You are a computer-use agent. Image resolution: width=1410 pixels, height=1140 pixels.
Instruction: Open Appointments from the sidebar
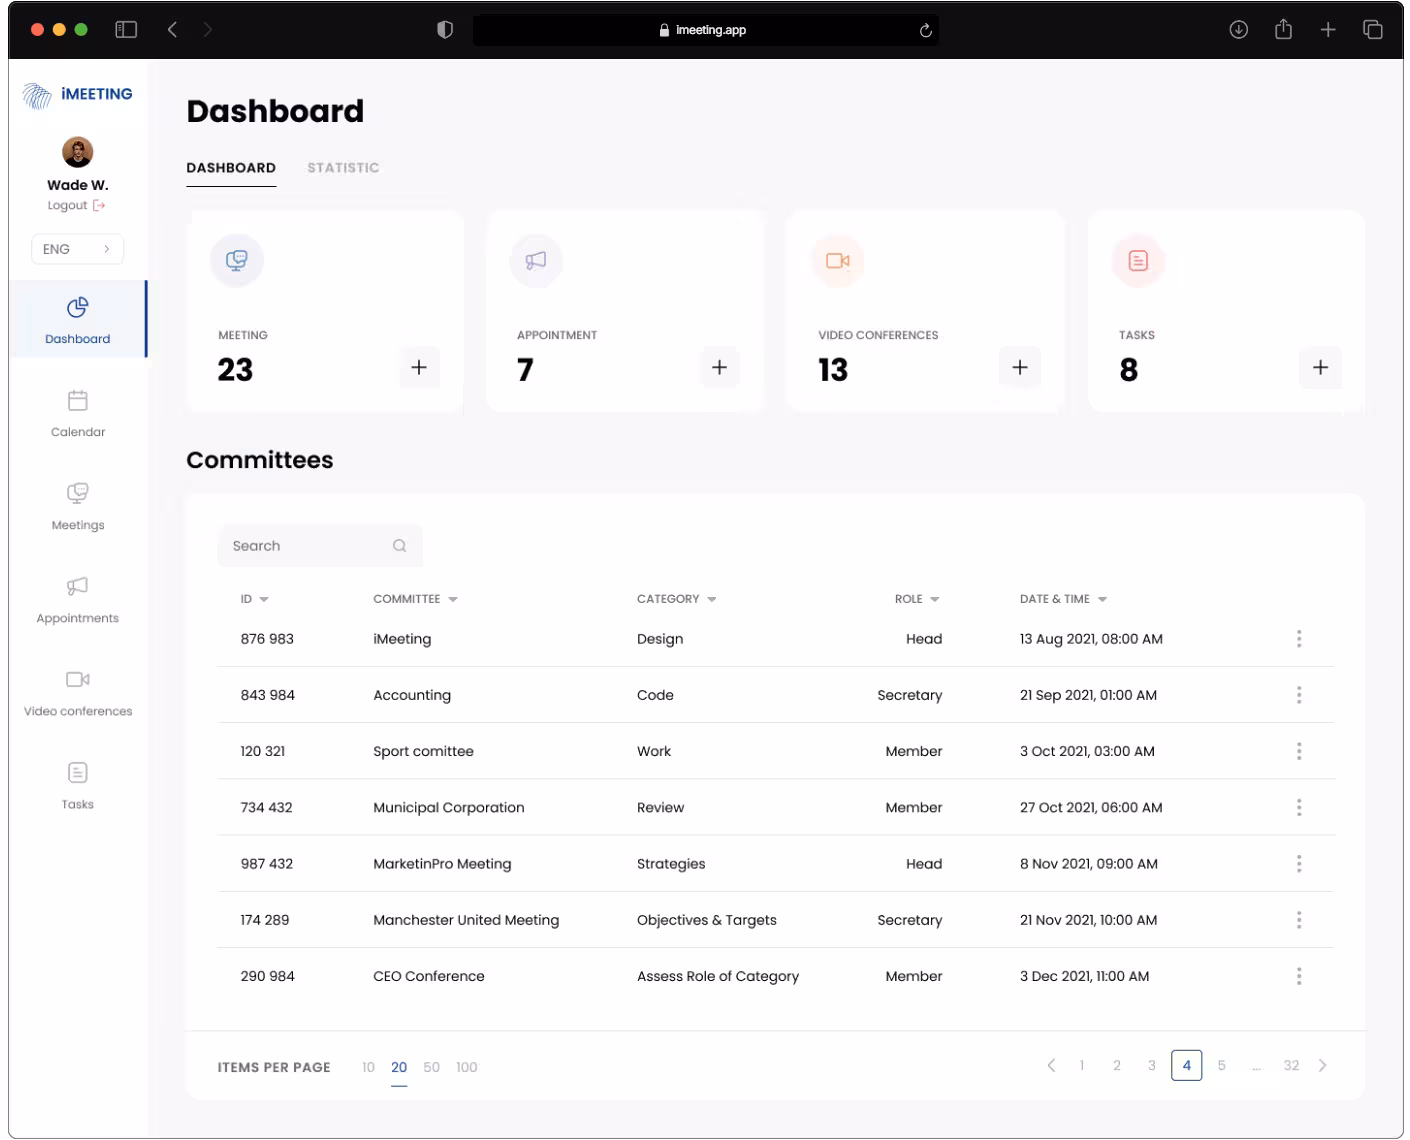pos(78,599)
